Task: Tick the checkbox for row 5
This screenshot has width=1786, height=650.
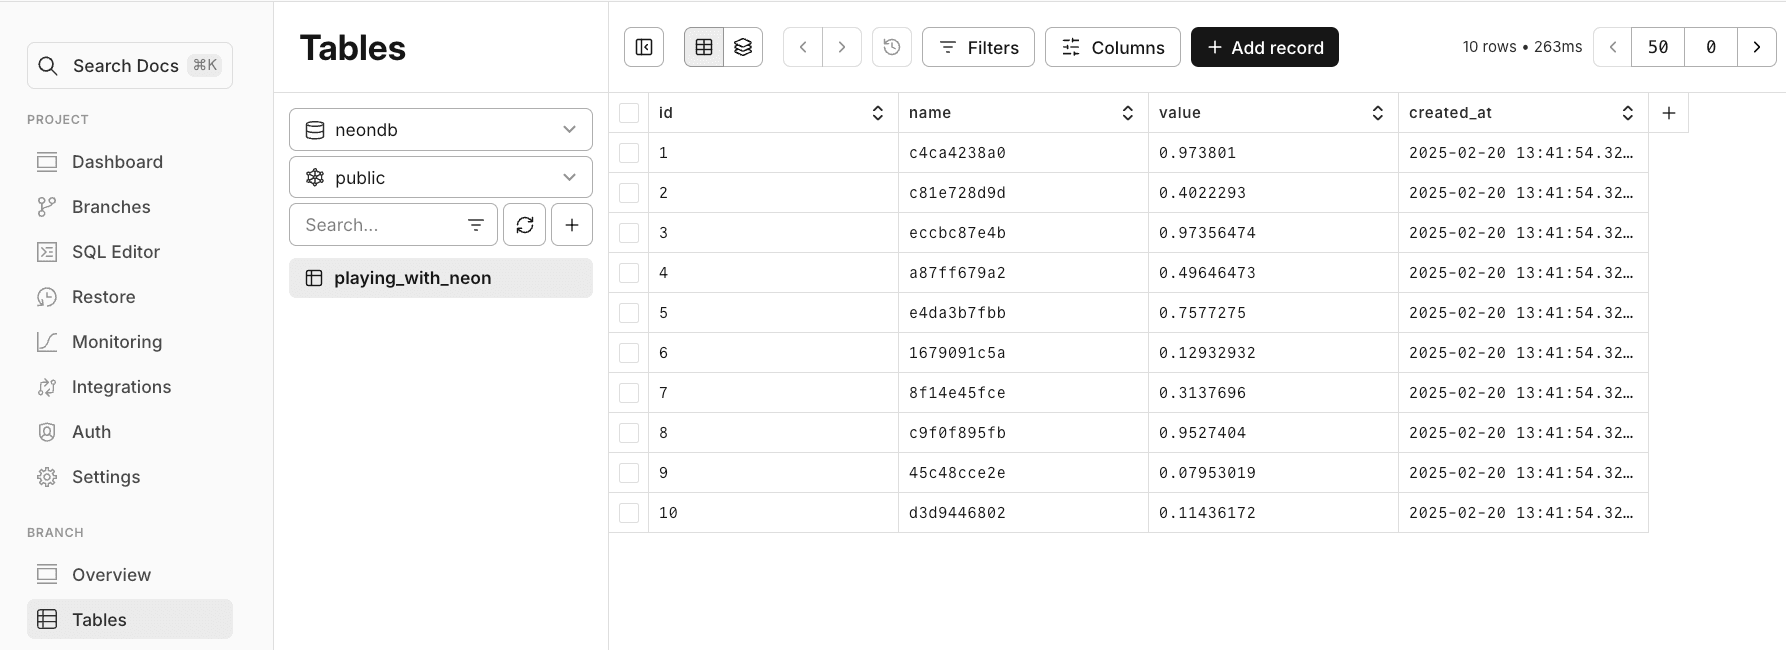Action: tap(629, 313)
